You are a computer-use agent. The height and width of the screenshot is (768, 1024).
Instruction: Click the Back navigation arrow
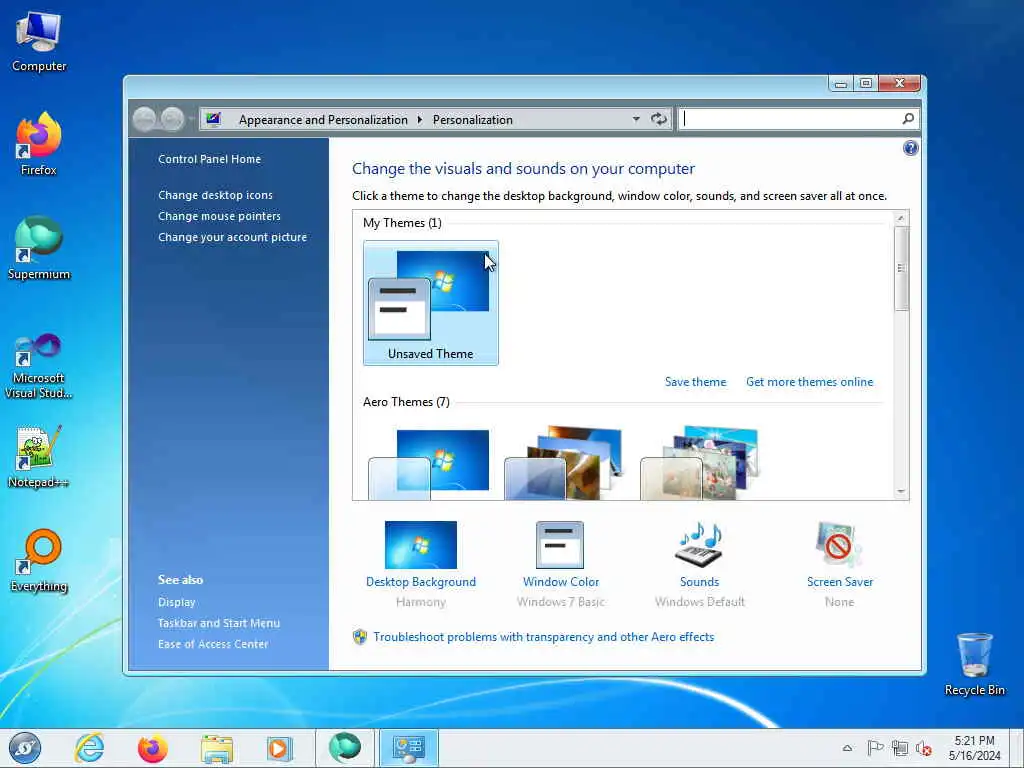145,119
